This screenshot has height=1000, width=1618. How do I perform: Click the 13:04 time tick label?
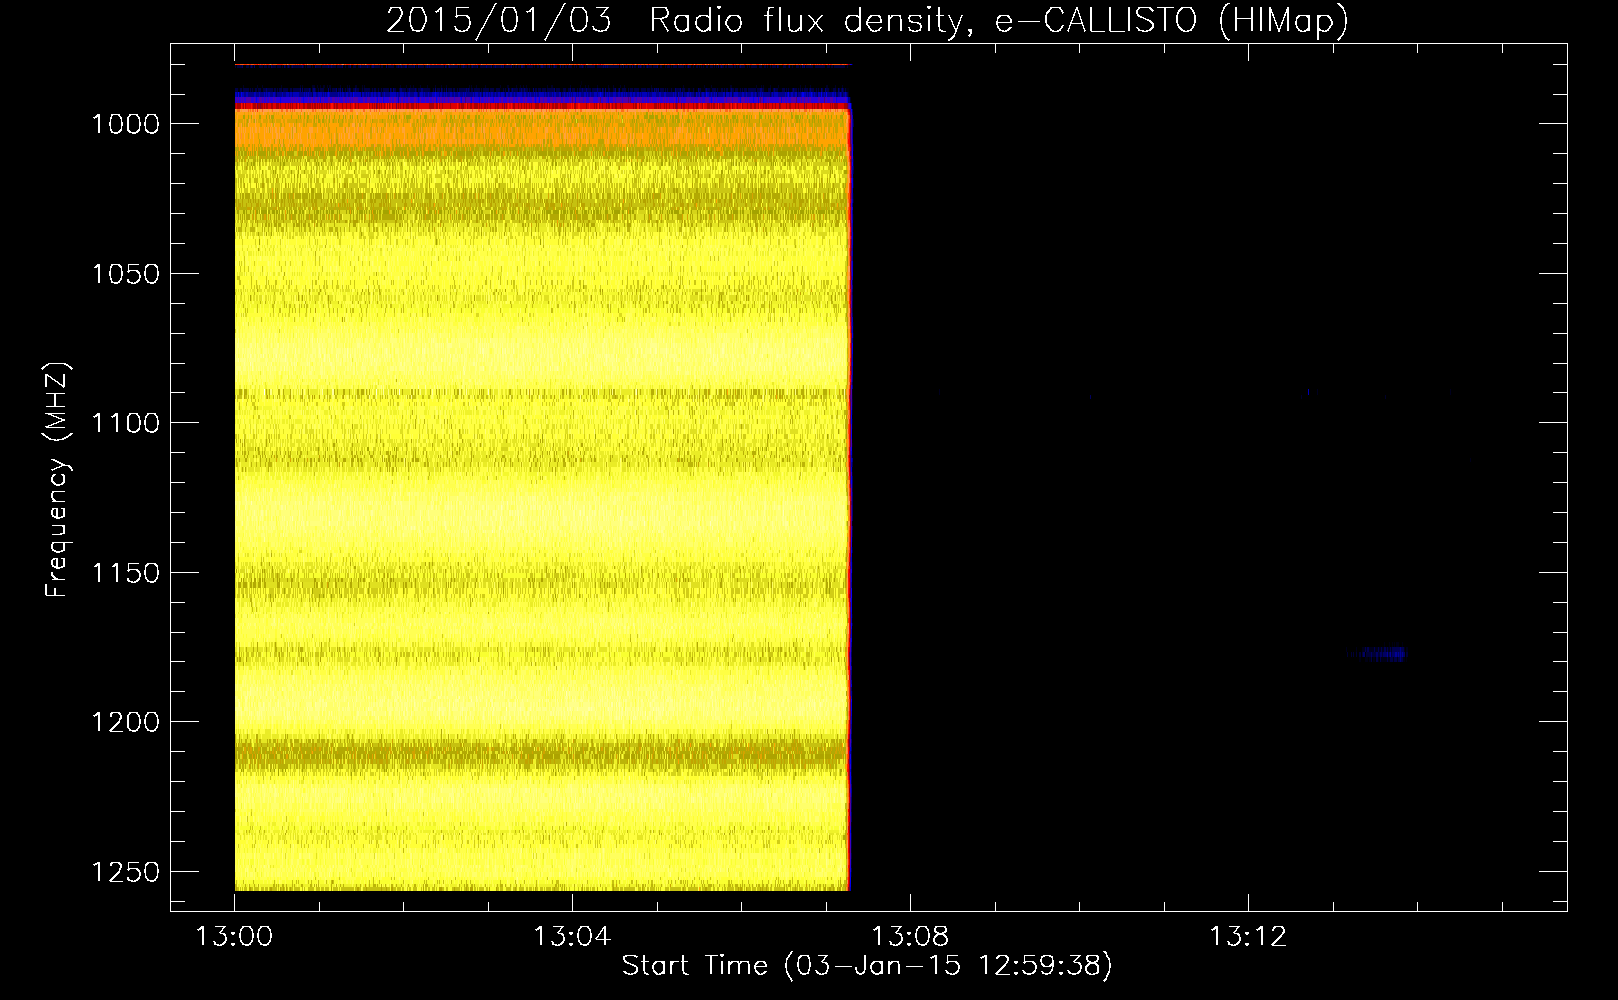point(572,937)
